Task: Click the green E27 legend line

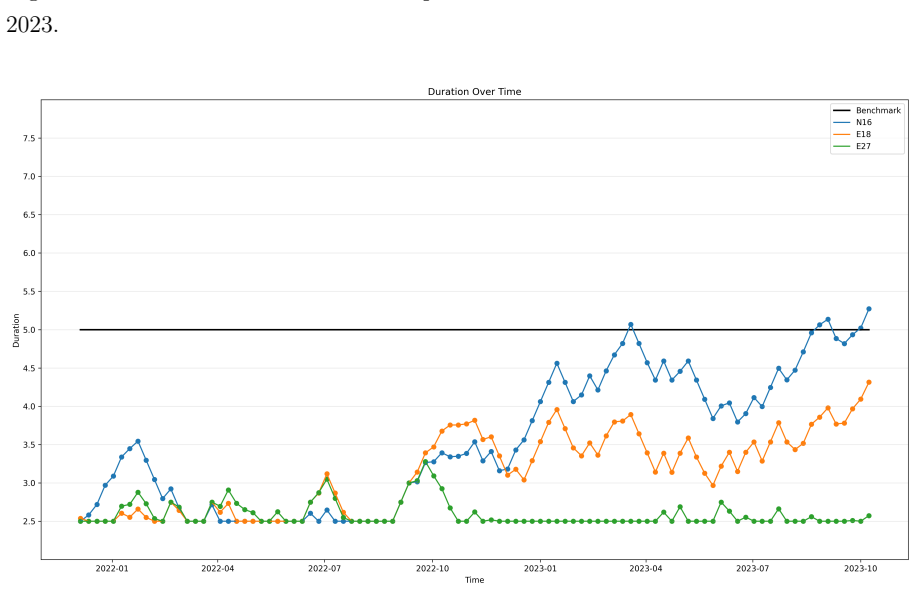Action: pyautogui.click(x=841, y=146)
